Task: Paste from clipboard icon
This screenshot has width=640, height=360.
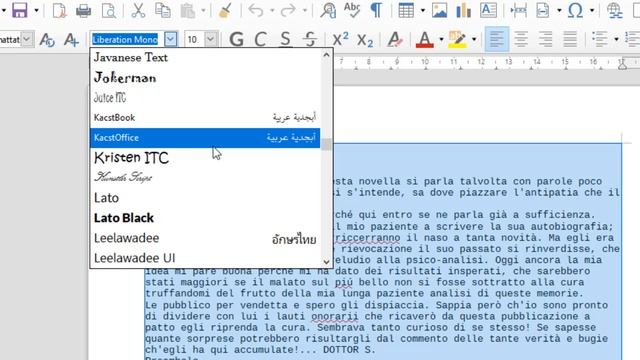Action: tap(188, 10)
